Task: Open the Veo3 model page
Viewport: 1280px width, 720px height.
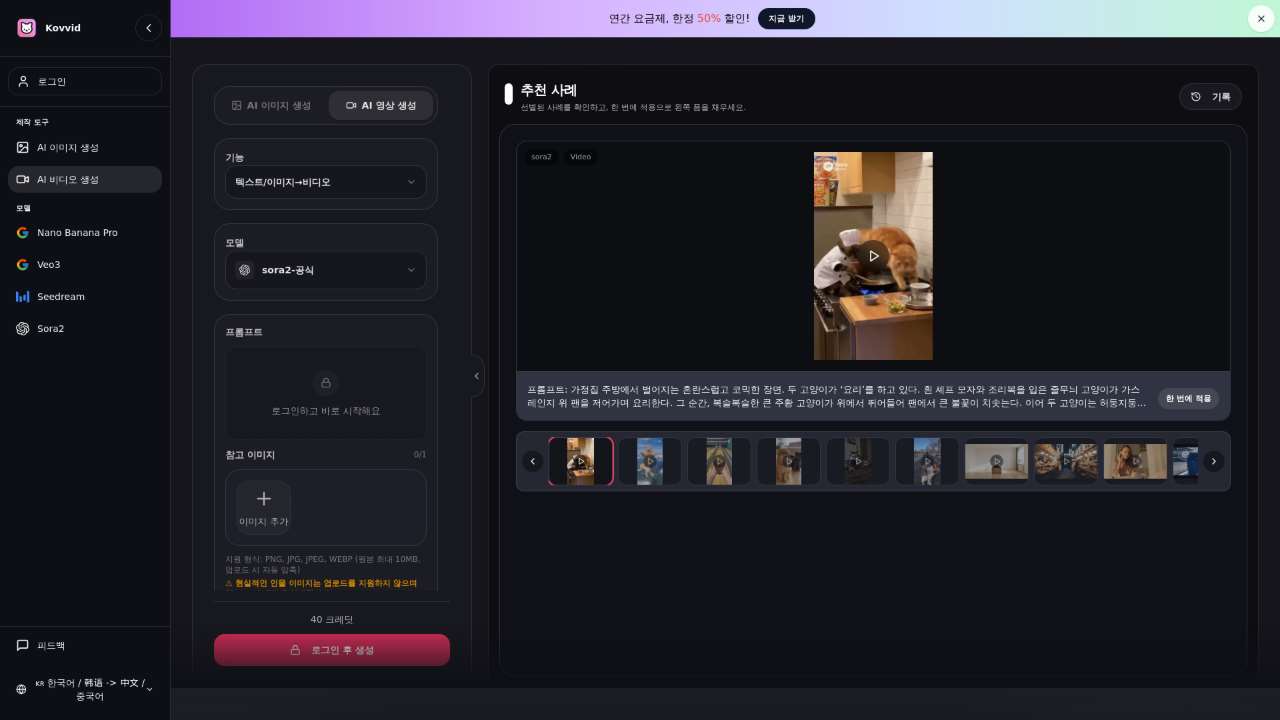Action: (48, 265)
